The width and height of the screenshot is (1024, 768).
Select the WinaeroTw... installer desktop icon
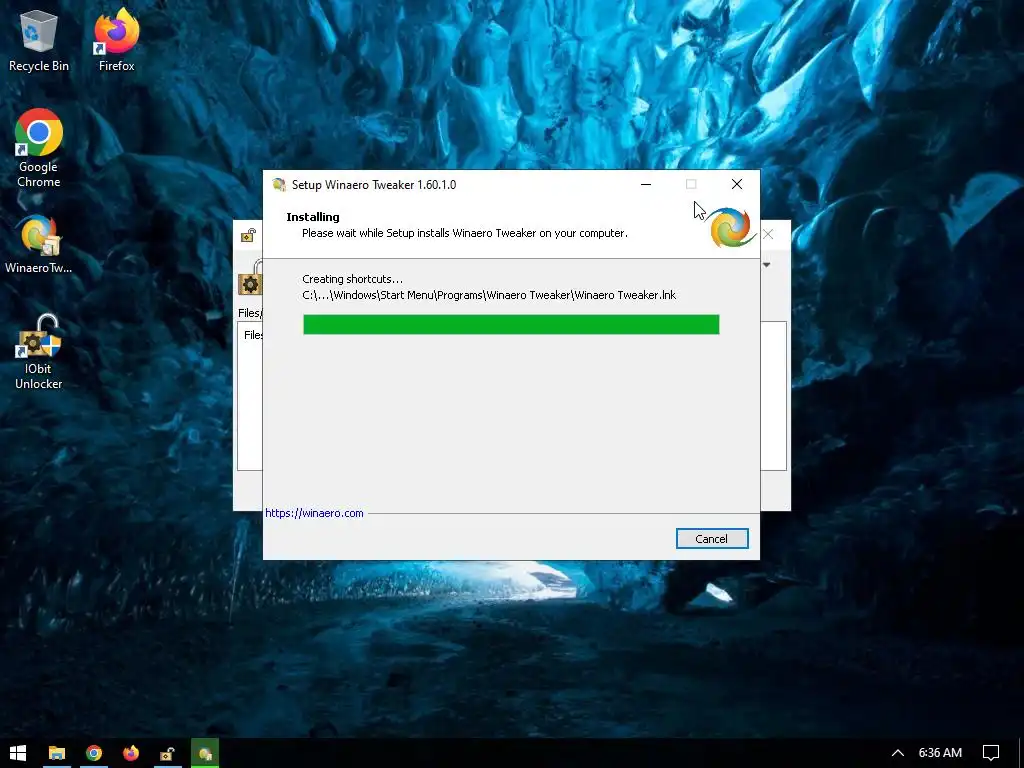pyautogui.click(x=39, y=245)
